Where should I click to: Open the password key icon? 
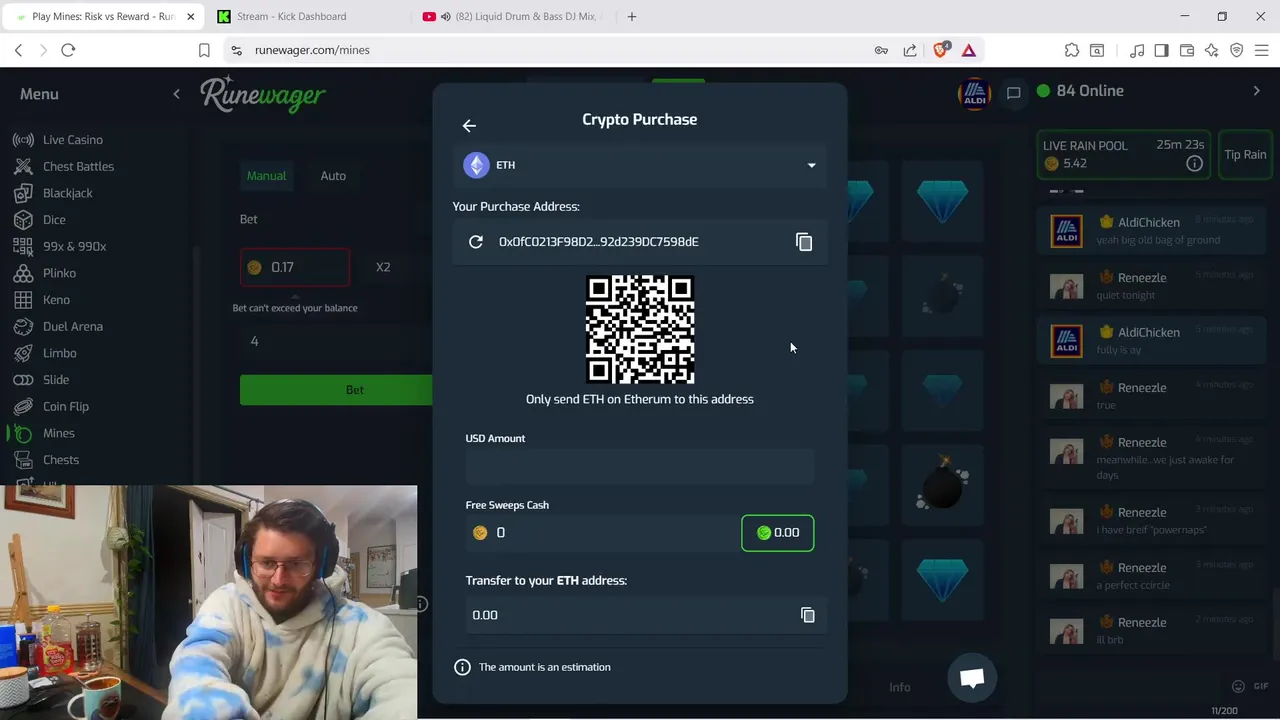[881, 50]
